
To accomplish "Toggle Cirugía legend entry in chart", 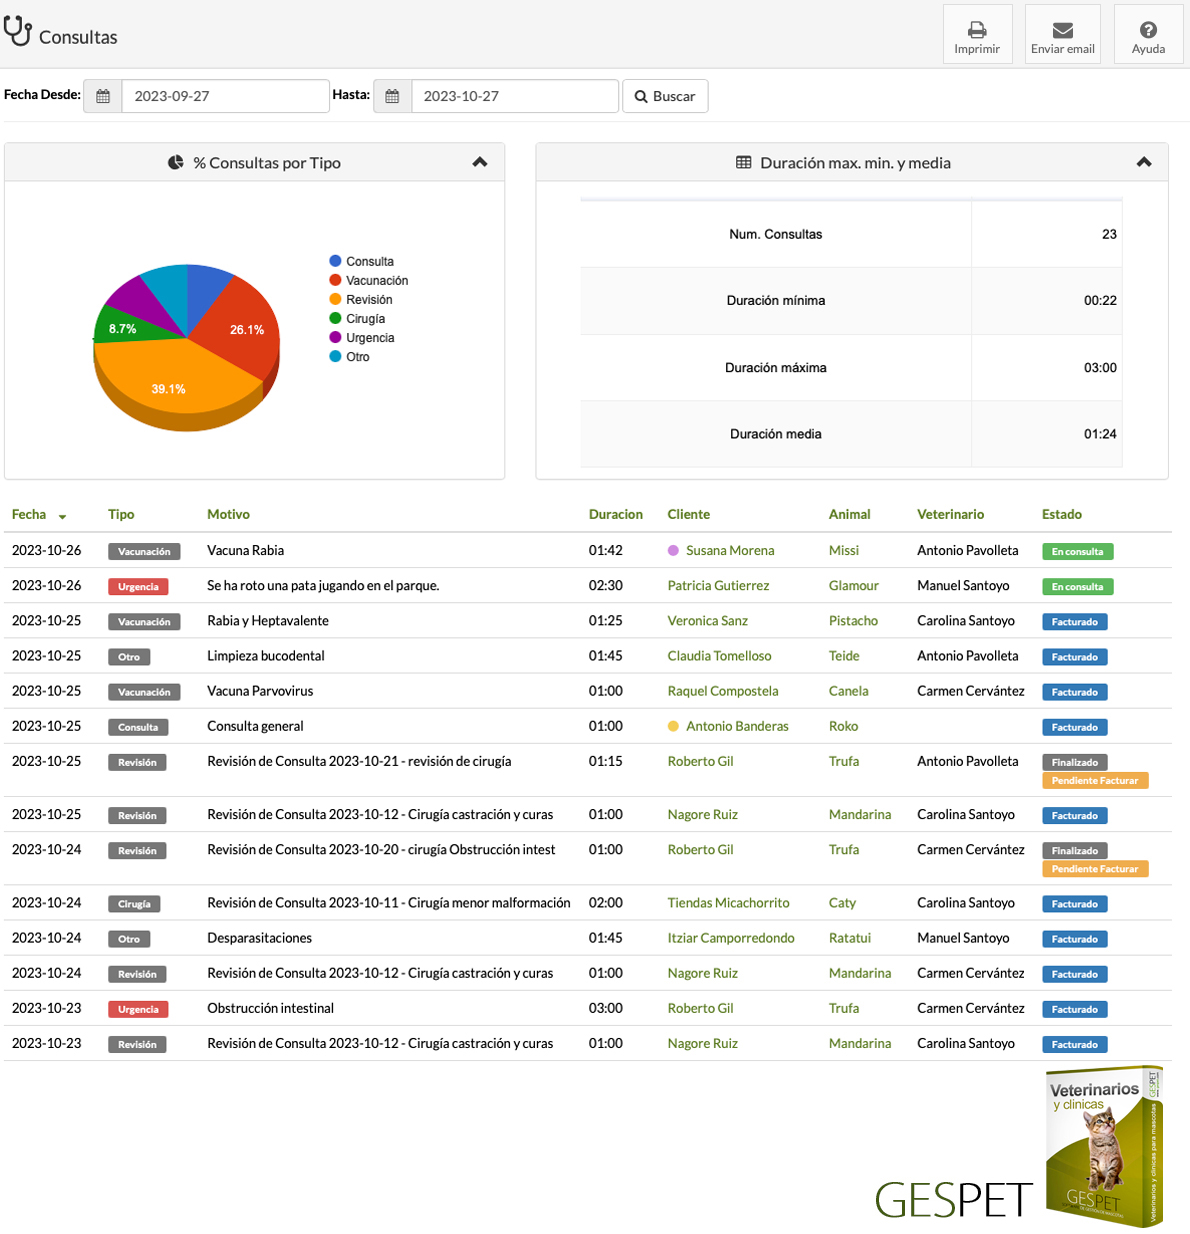I will pos(365,319).
